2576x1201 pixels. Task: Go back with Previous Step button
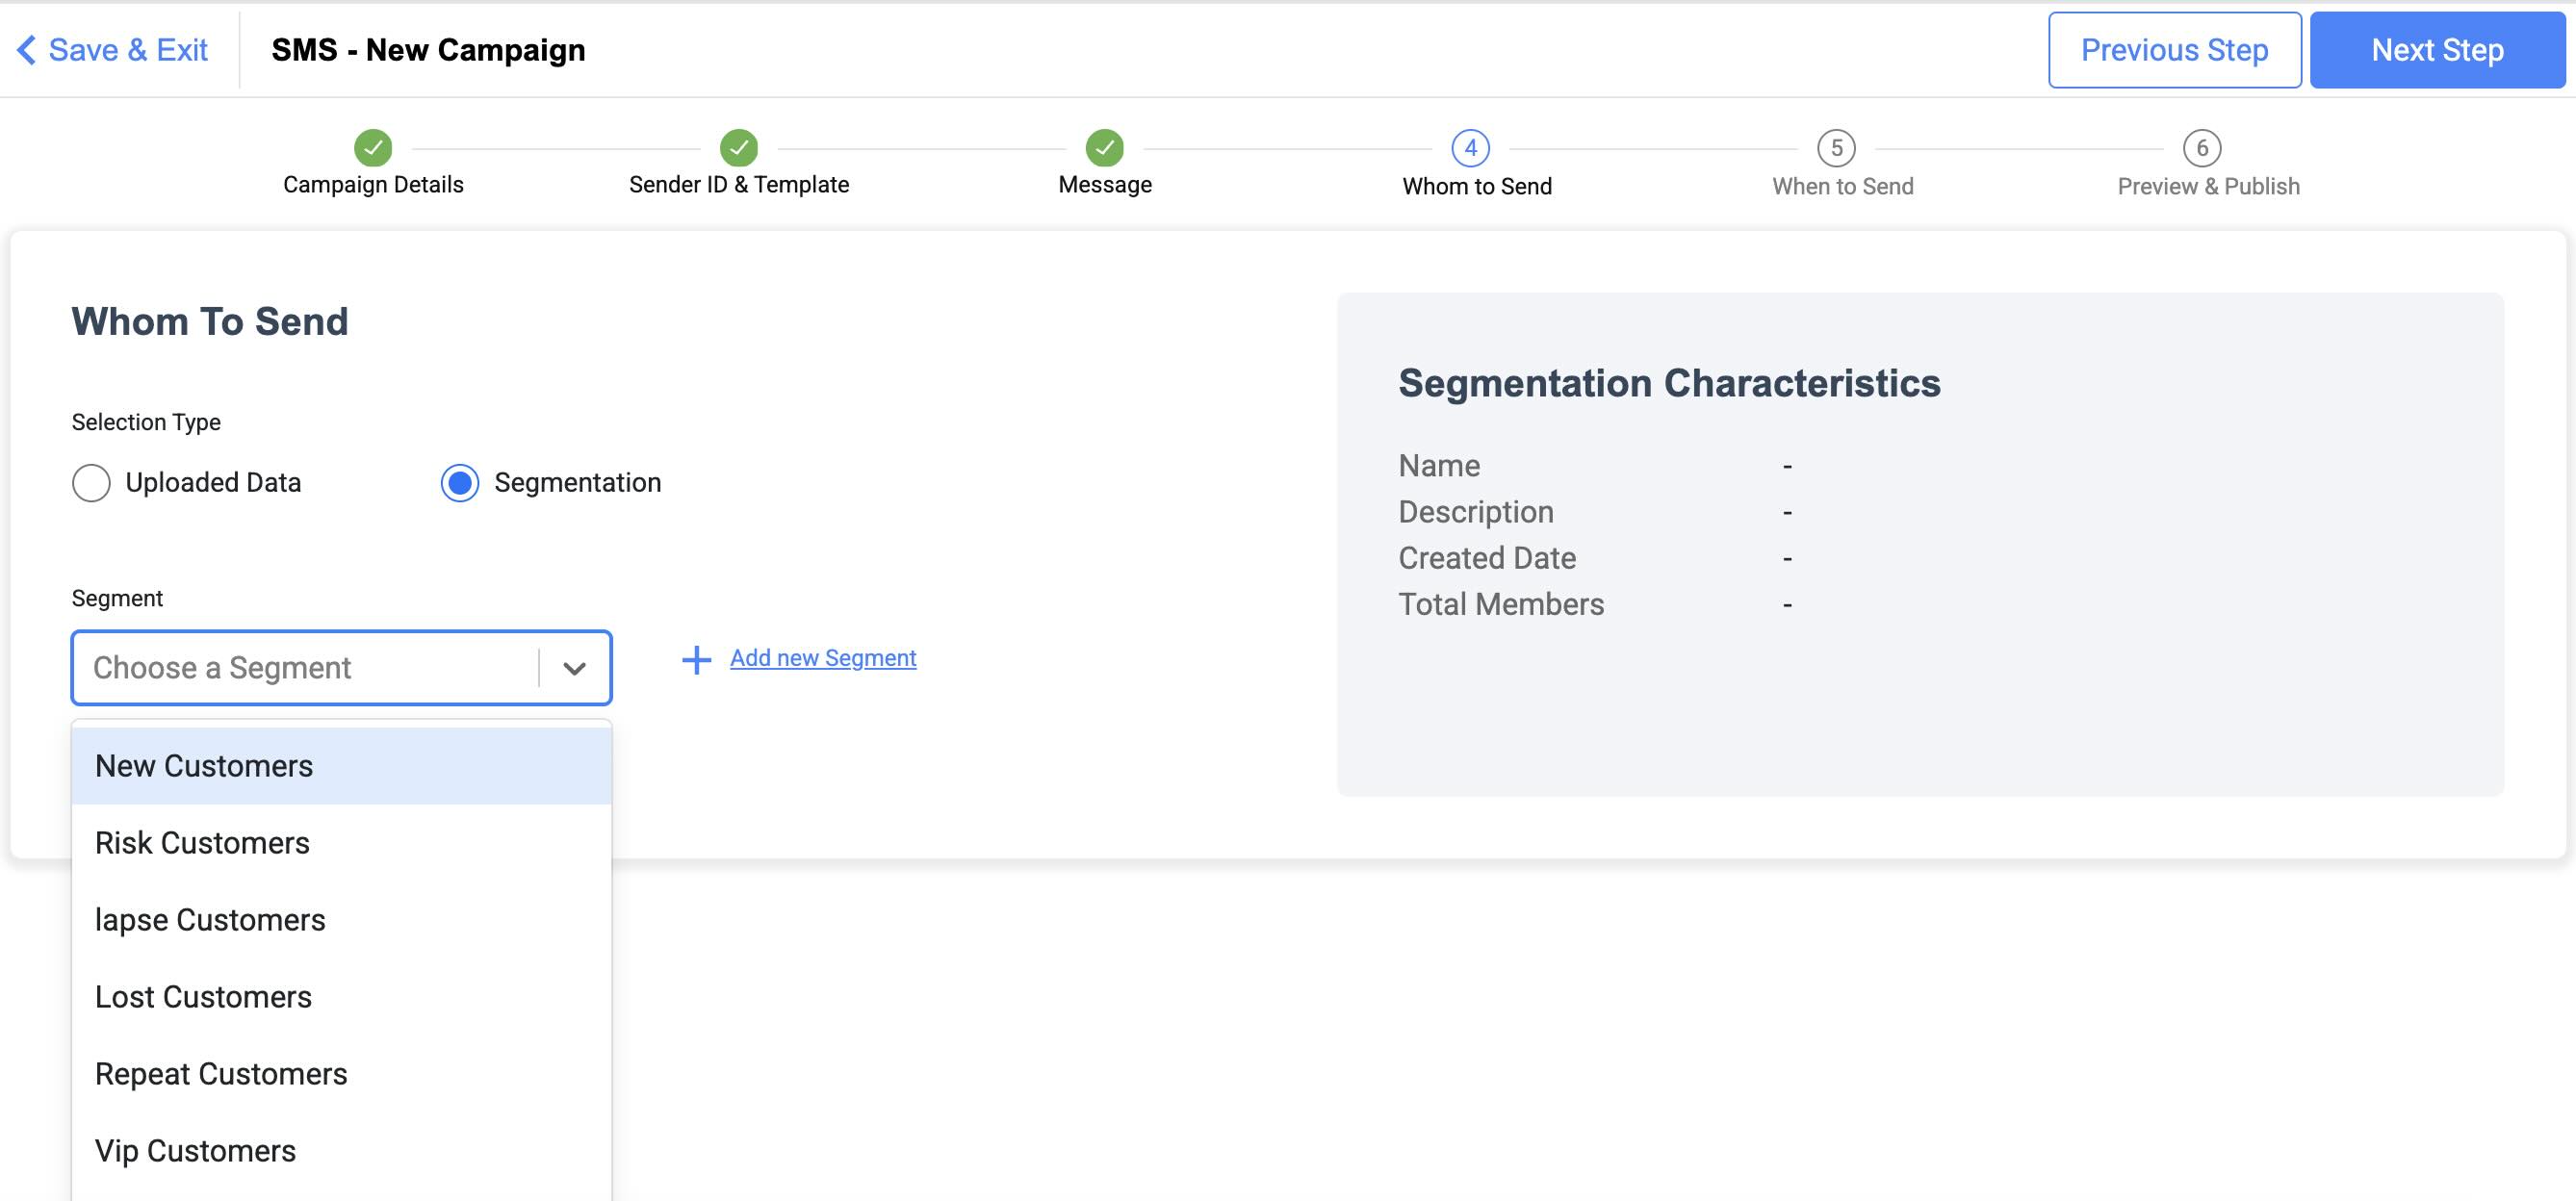point(2174,50)
